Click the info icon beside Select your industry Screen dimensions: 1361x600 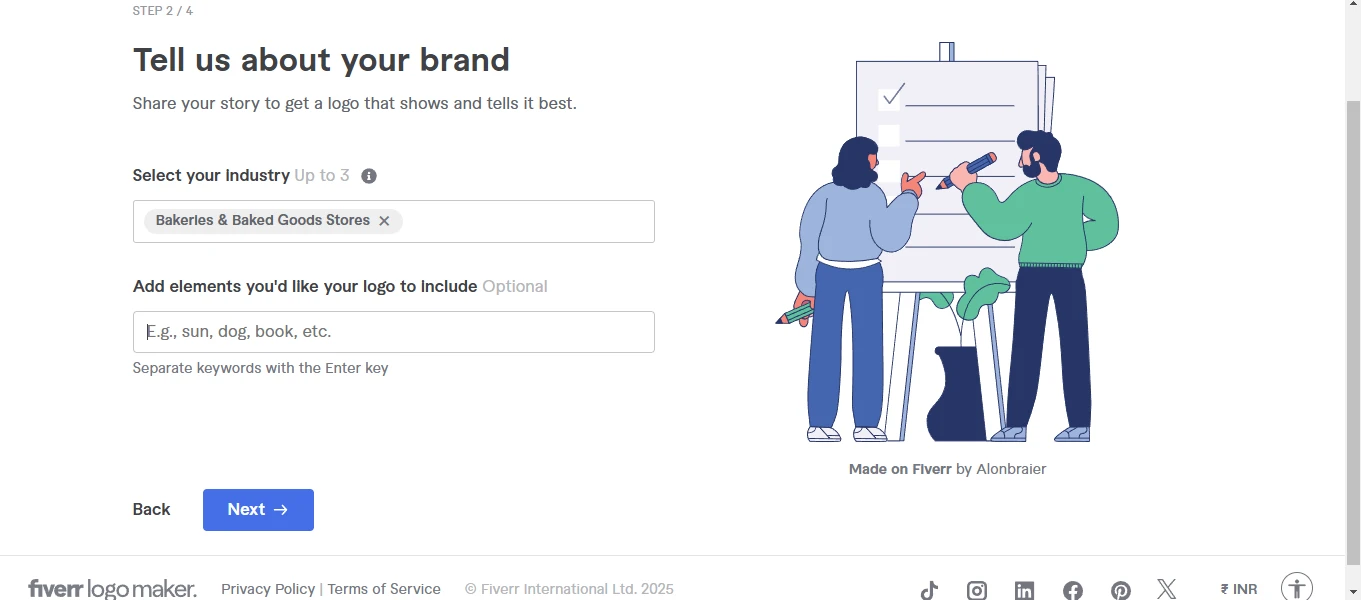(369, 176)
